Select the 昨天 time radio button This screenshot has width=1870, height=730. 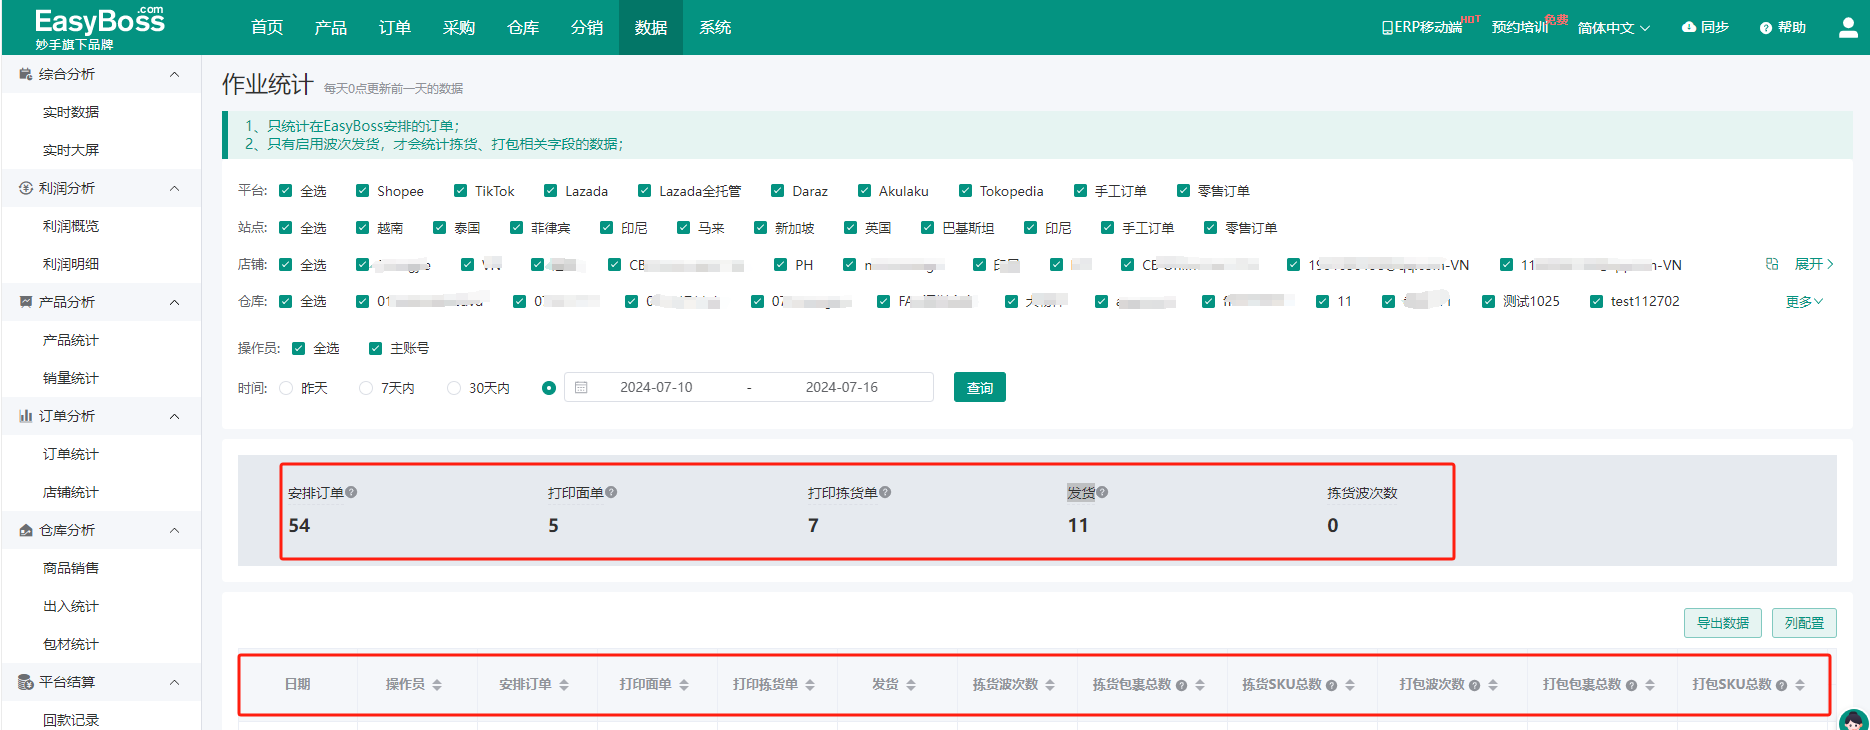[286, 388]
